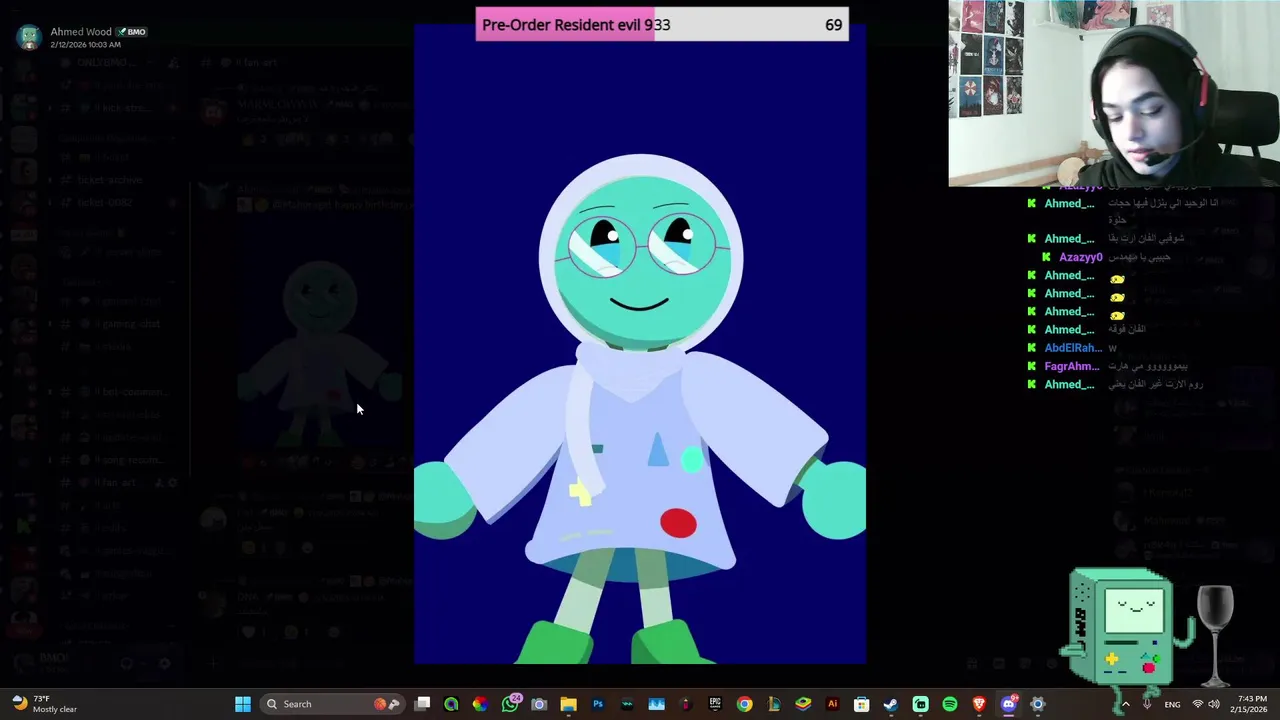Open the green circular app taskbar icon
Viewport: 1280px width, 720px height.
tap(451, 704)
